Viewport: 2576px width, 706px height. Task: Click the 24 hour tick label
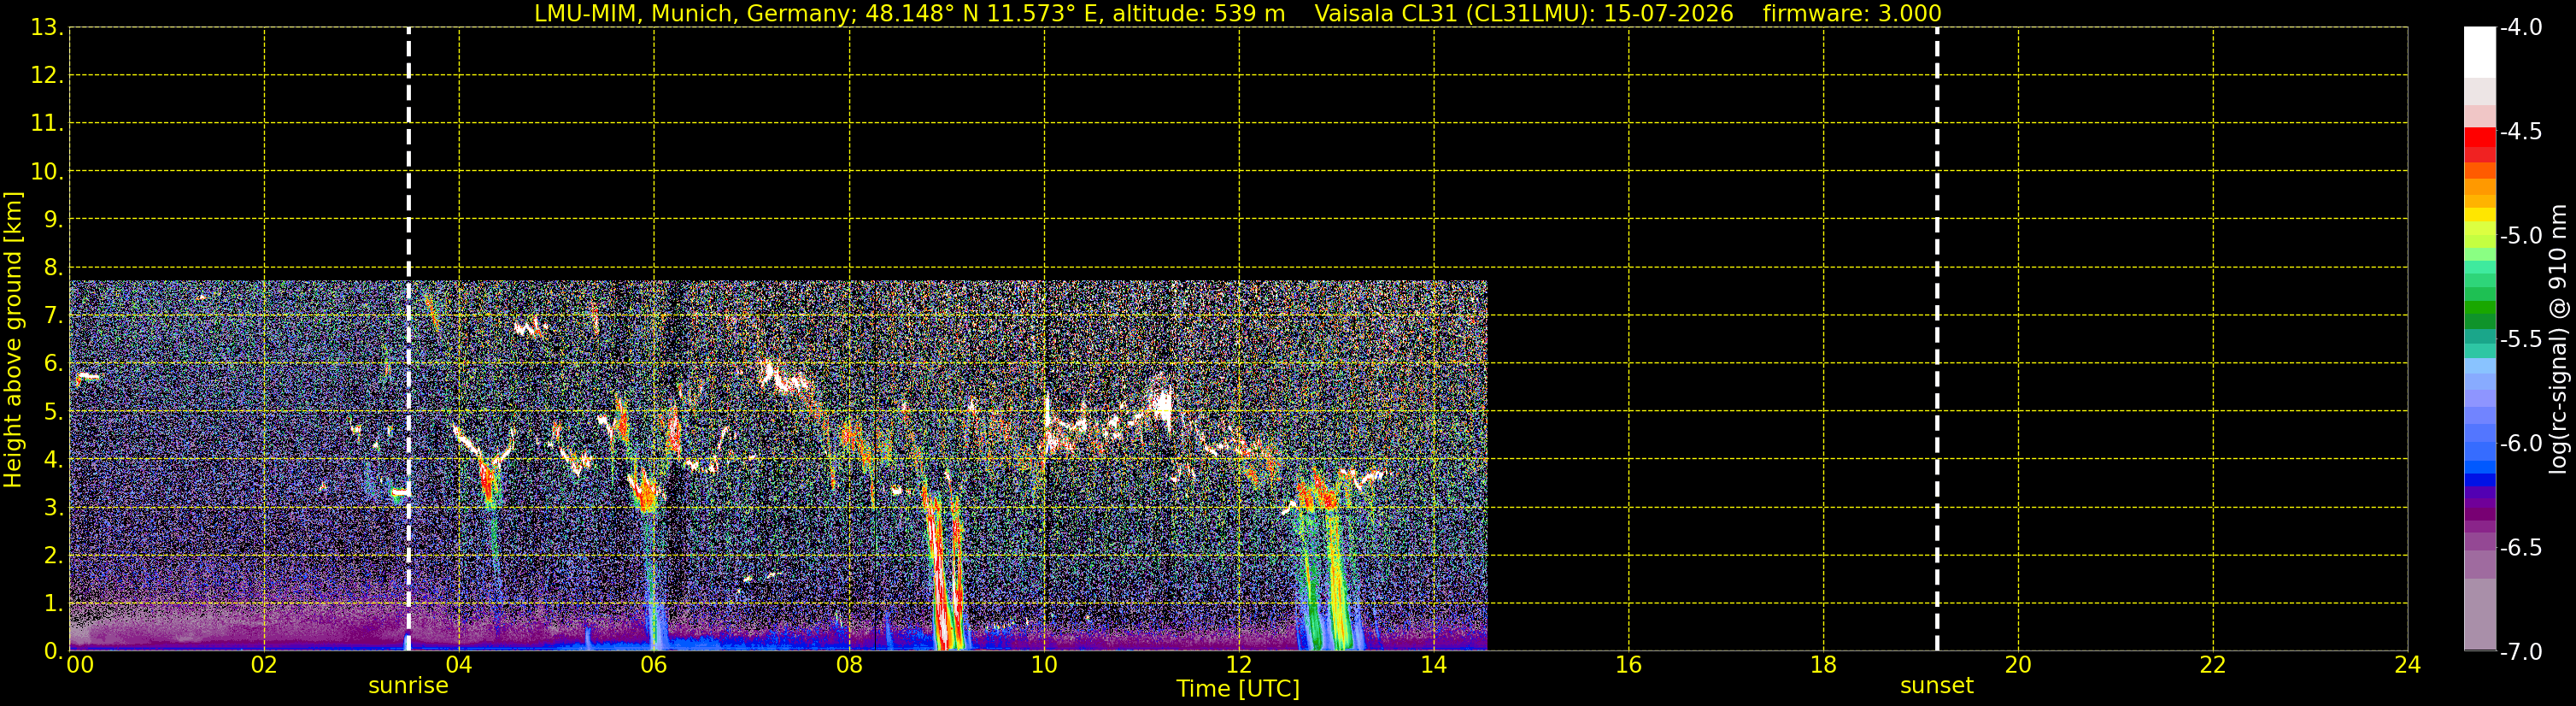(x=2408, y=665)
